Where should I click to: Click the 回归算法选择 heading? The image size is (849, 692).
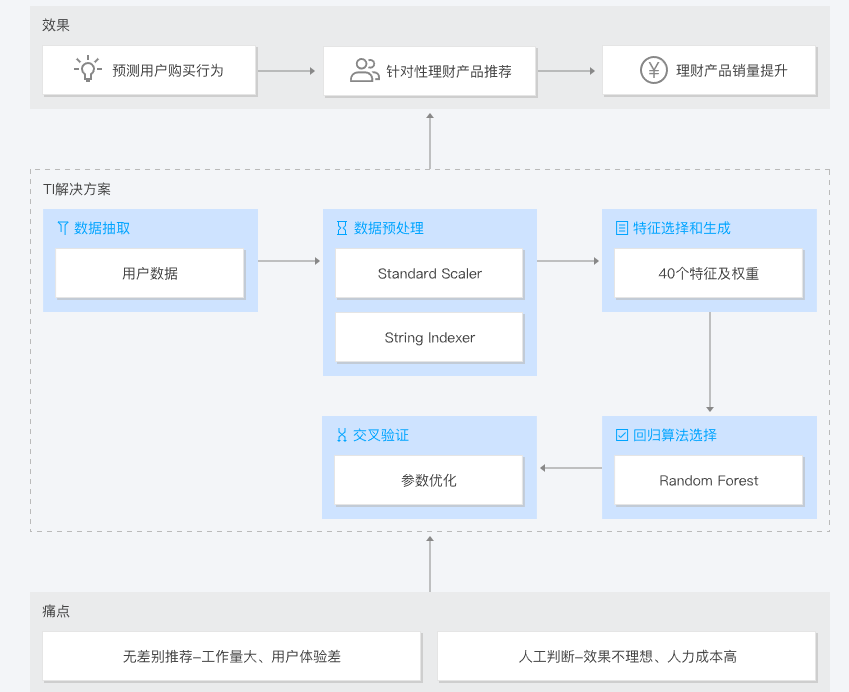(x=675, y=435)
